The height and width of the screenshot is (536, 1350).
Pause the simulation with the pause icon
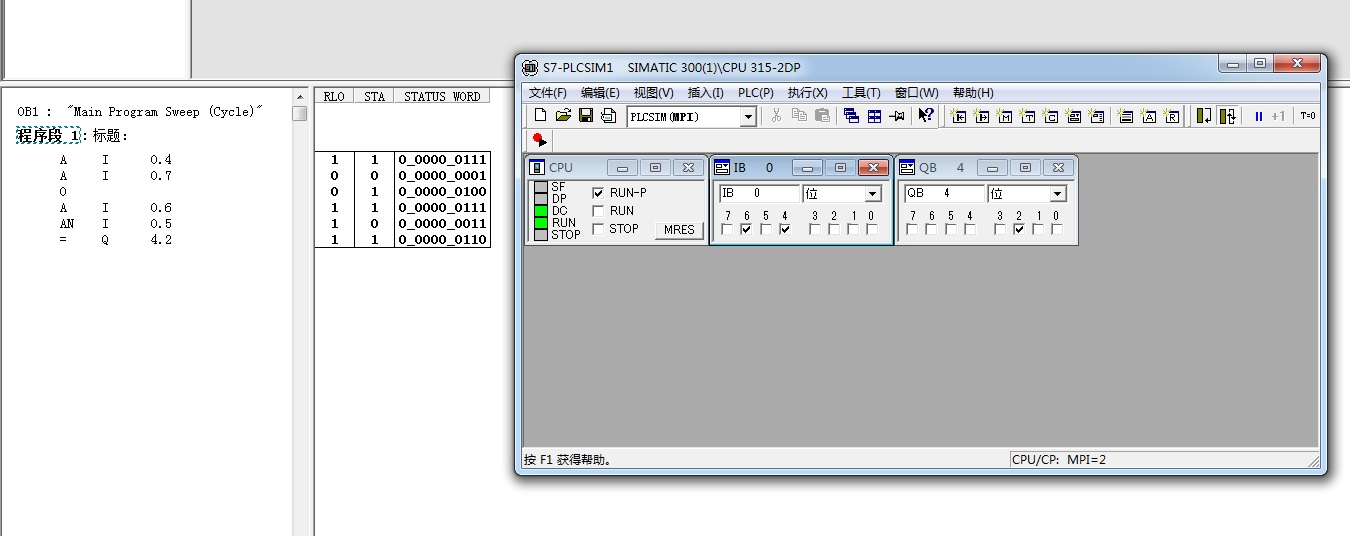pos(1258,116)
